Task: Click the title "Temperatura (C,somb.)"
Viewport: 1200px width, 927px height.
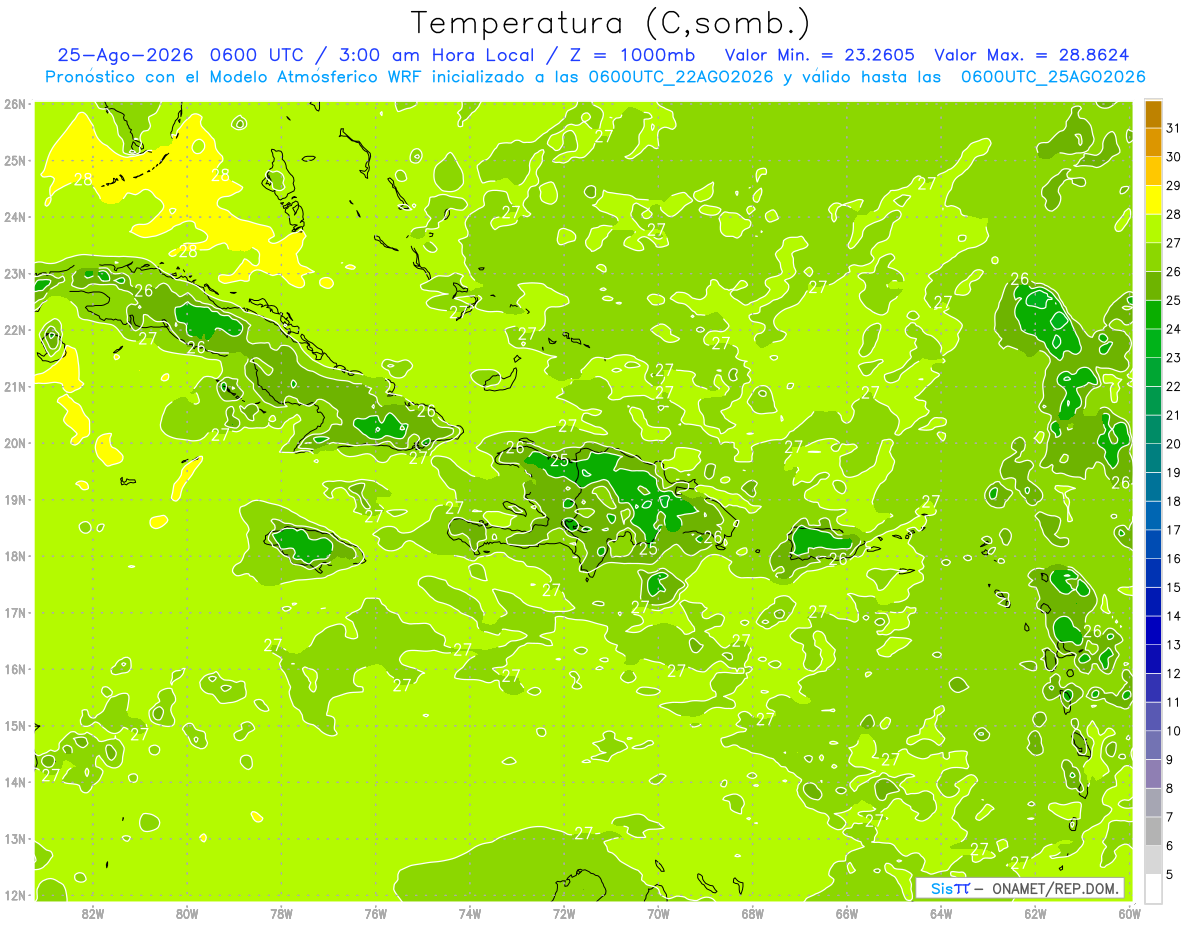Action: point(611,24)
